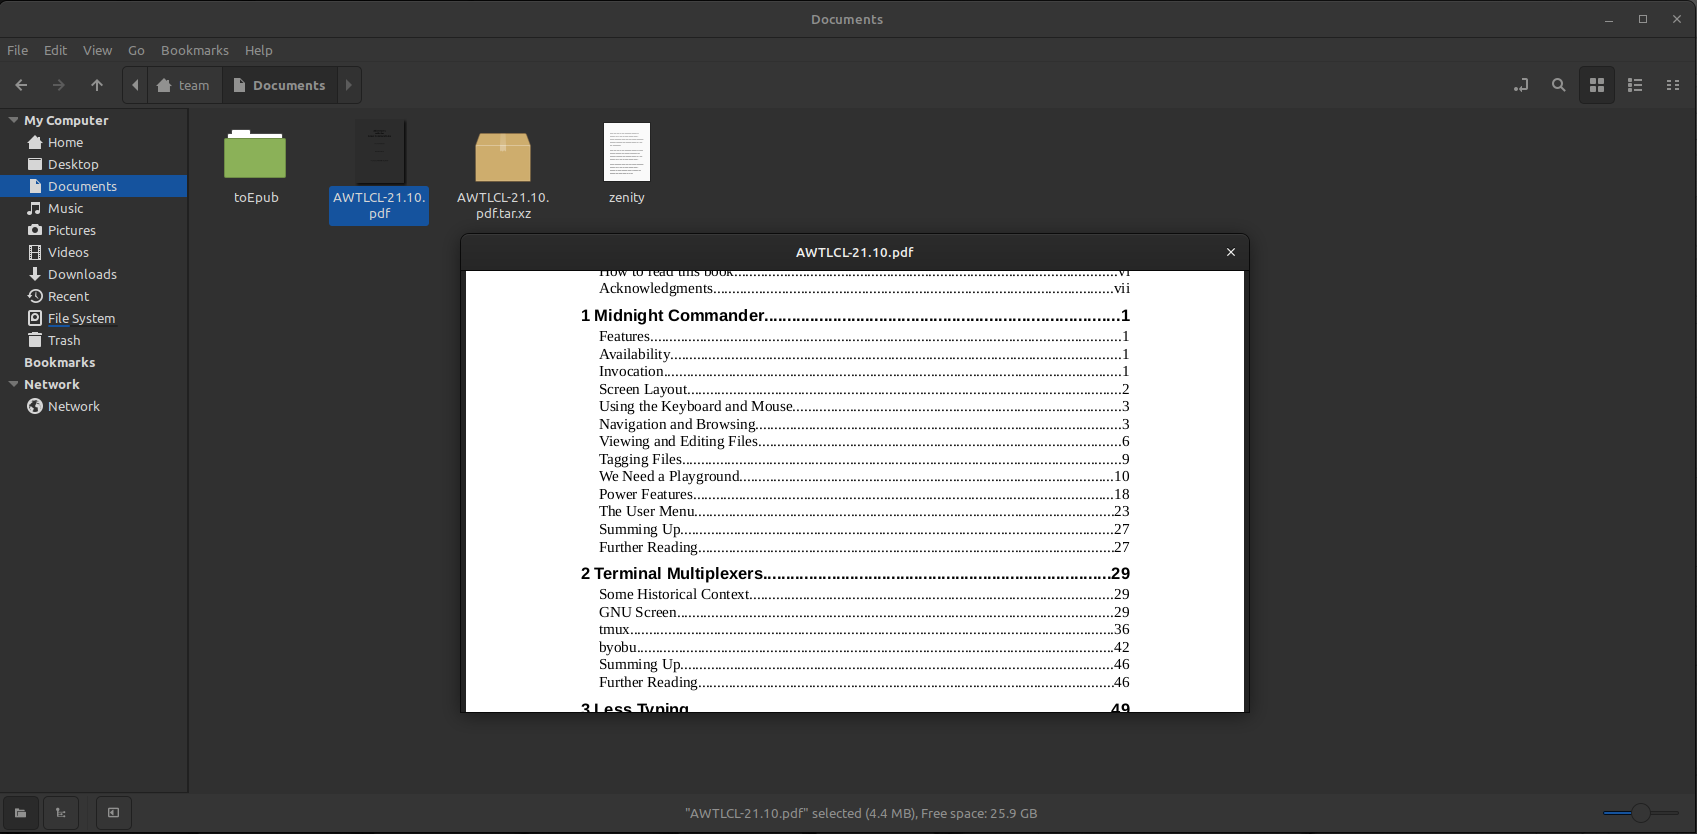Collapse the Network section triangle
1697x834 pixels.
pos(14,384)
